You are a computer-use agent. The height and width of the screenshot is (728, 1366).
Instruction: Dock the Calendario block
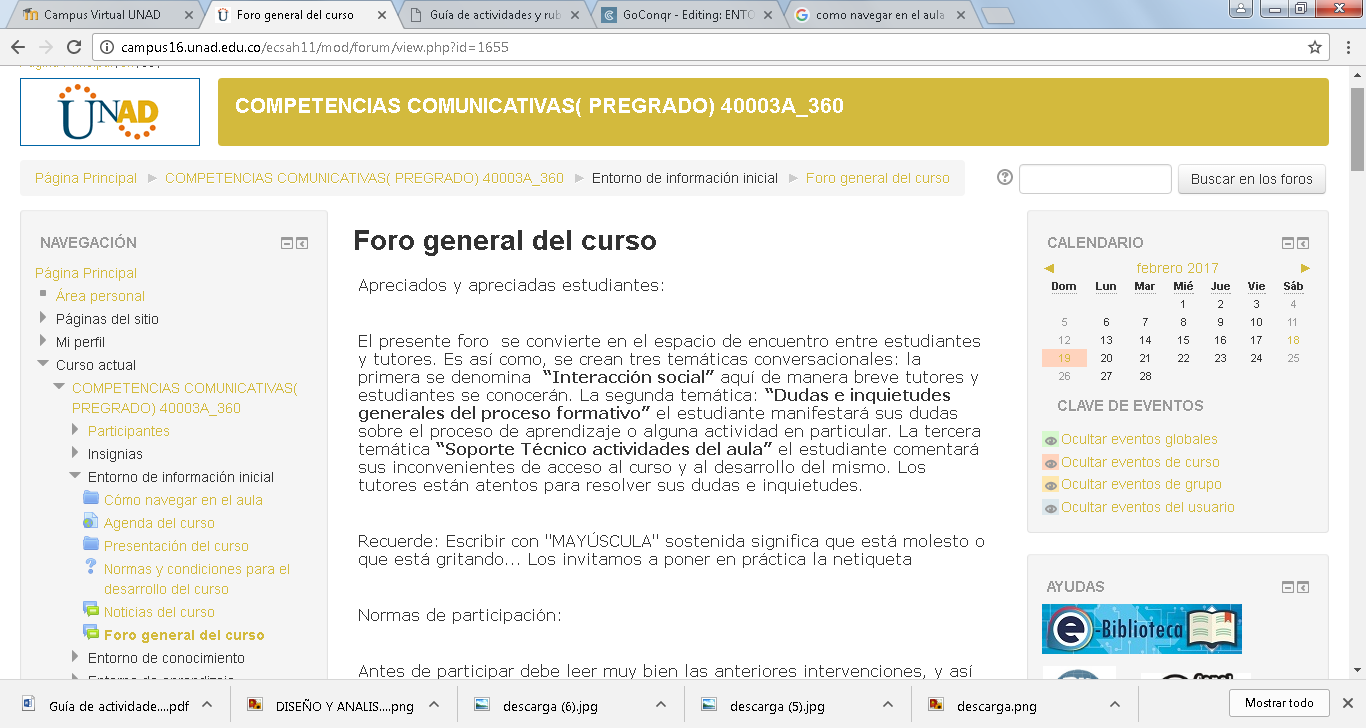coord(1303,243)
